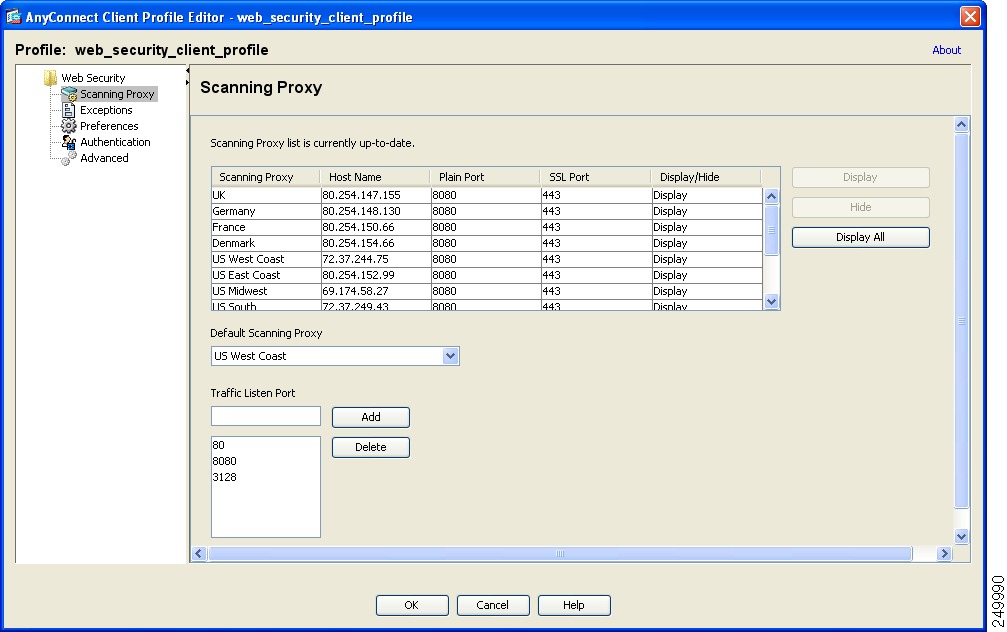Image resolution: width=1007 pixels, height=632 pixels.
Task: Click the horizontal scrollbar thumb
Action: (x=560, y=554)
